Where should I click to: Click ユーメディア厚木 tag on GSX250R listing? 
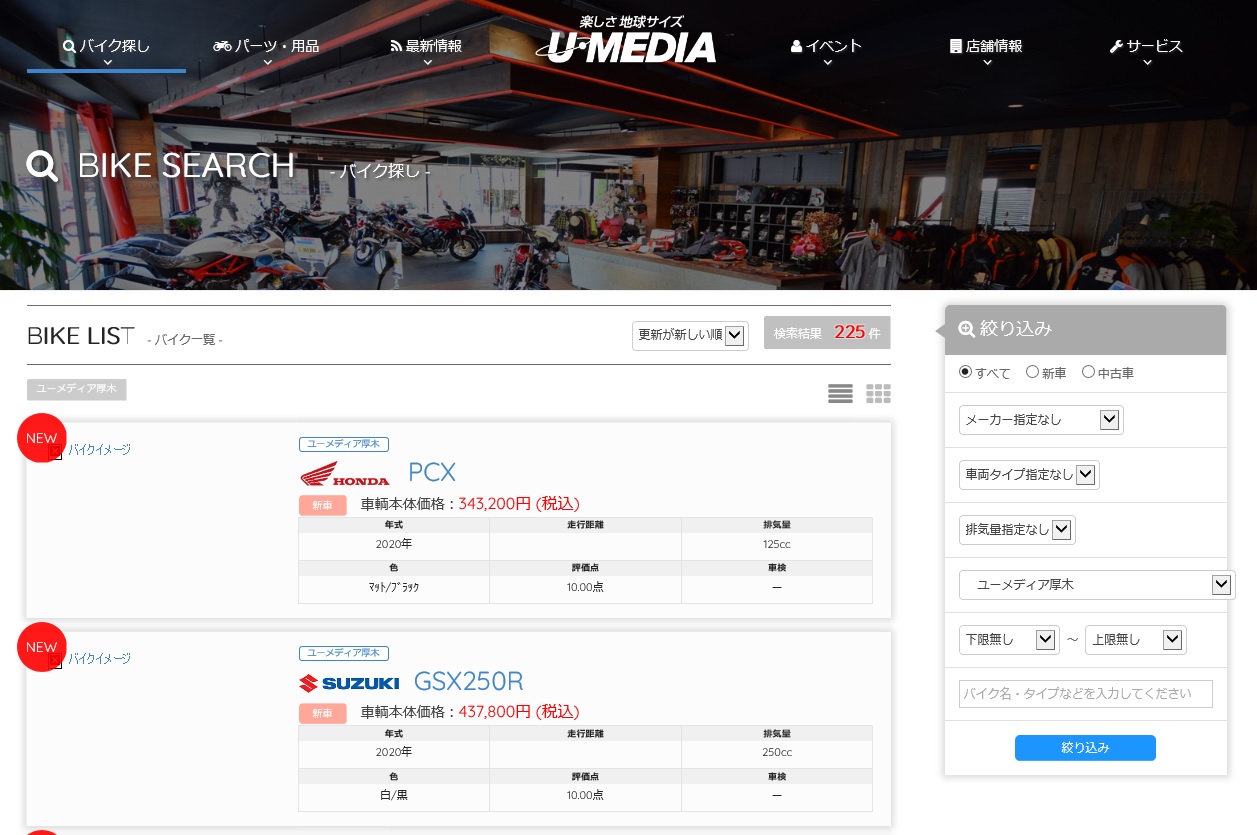(344, 653)
